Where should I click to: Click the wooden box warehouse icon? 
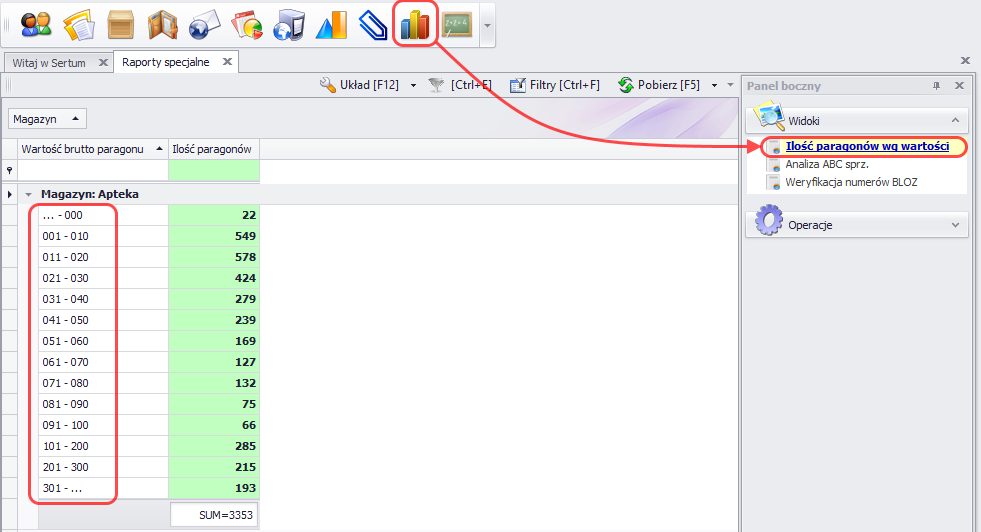tap(121, 23)
